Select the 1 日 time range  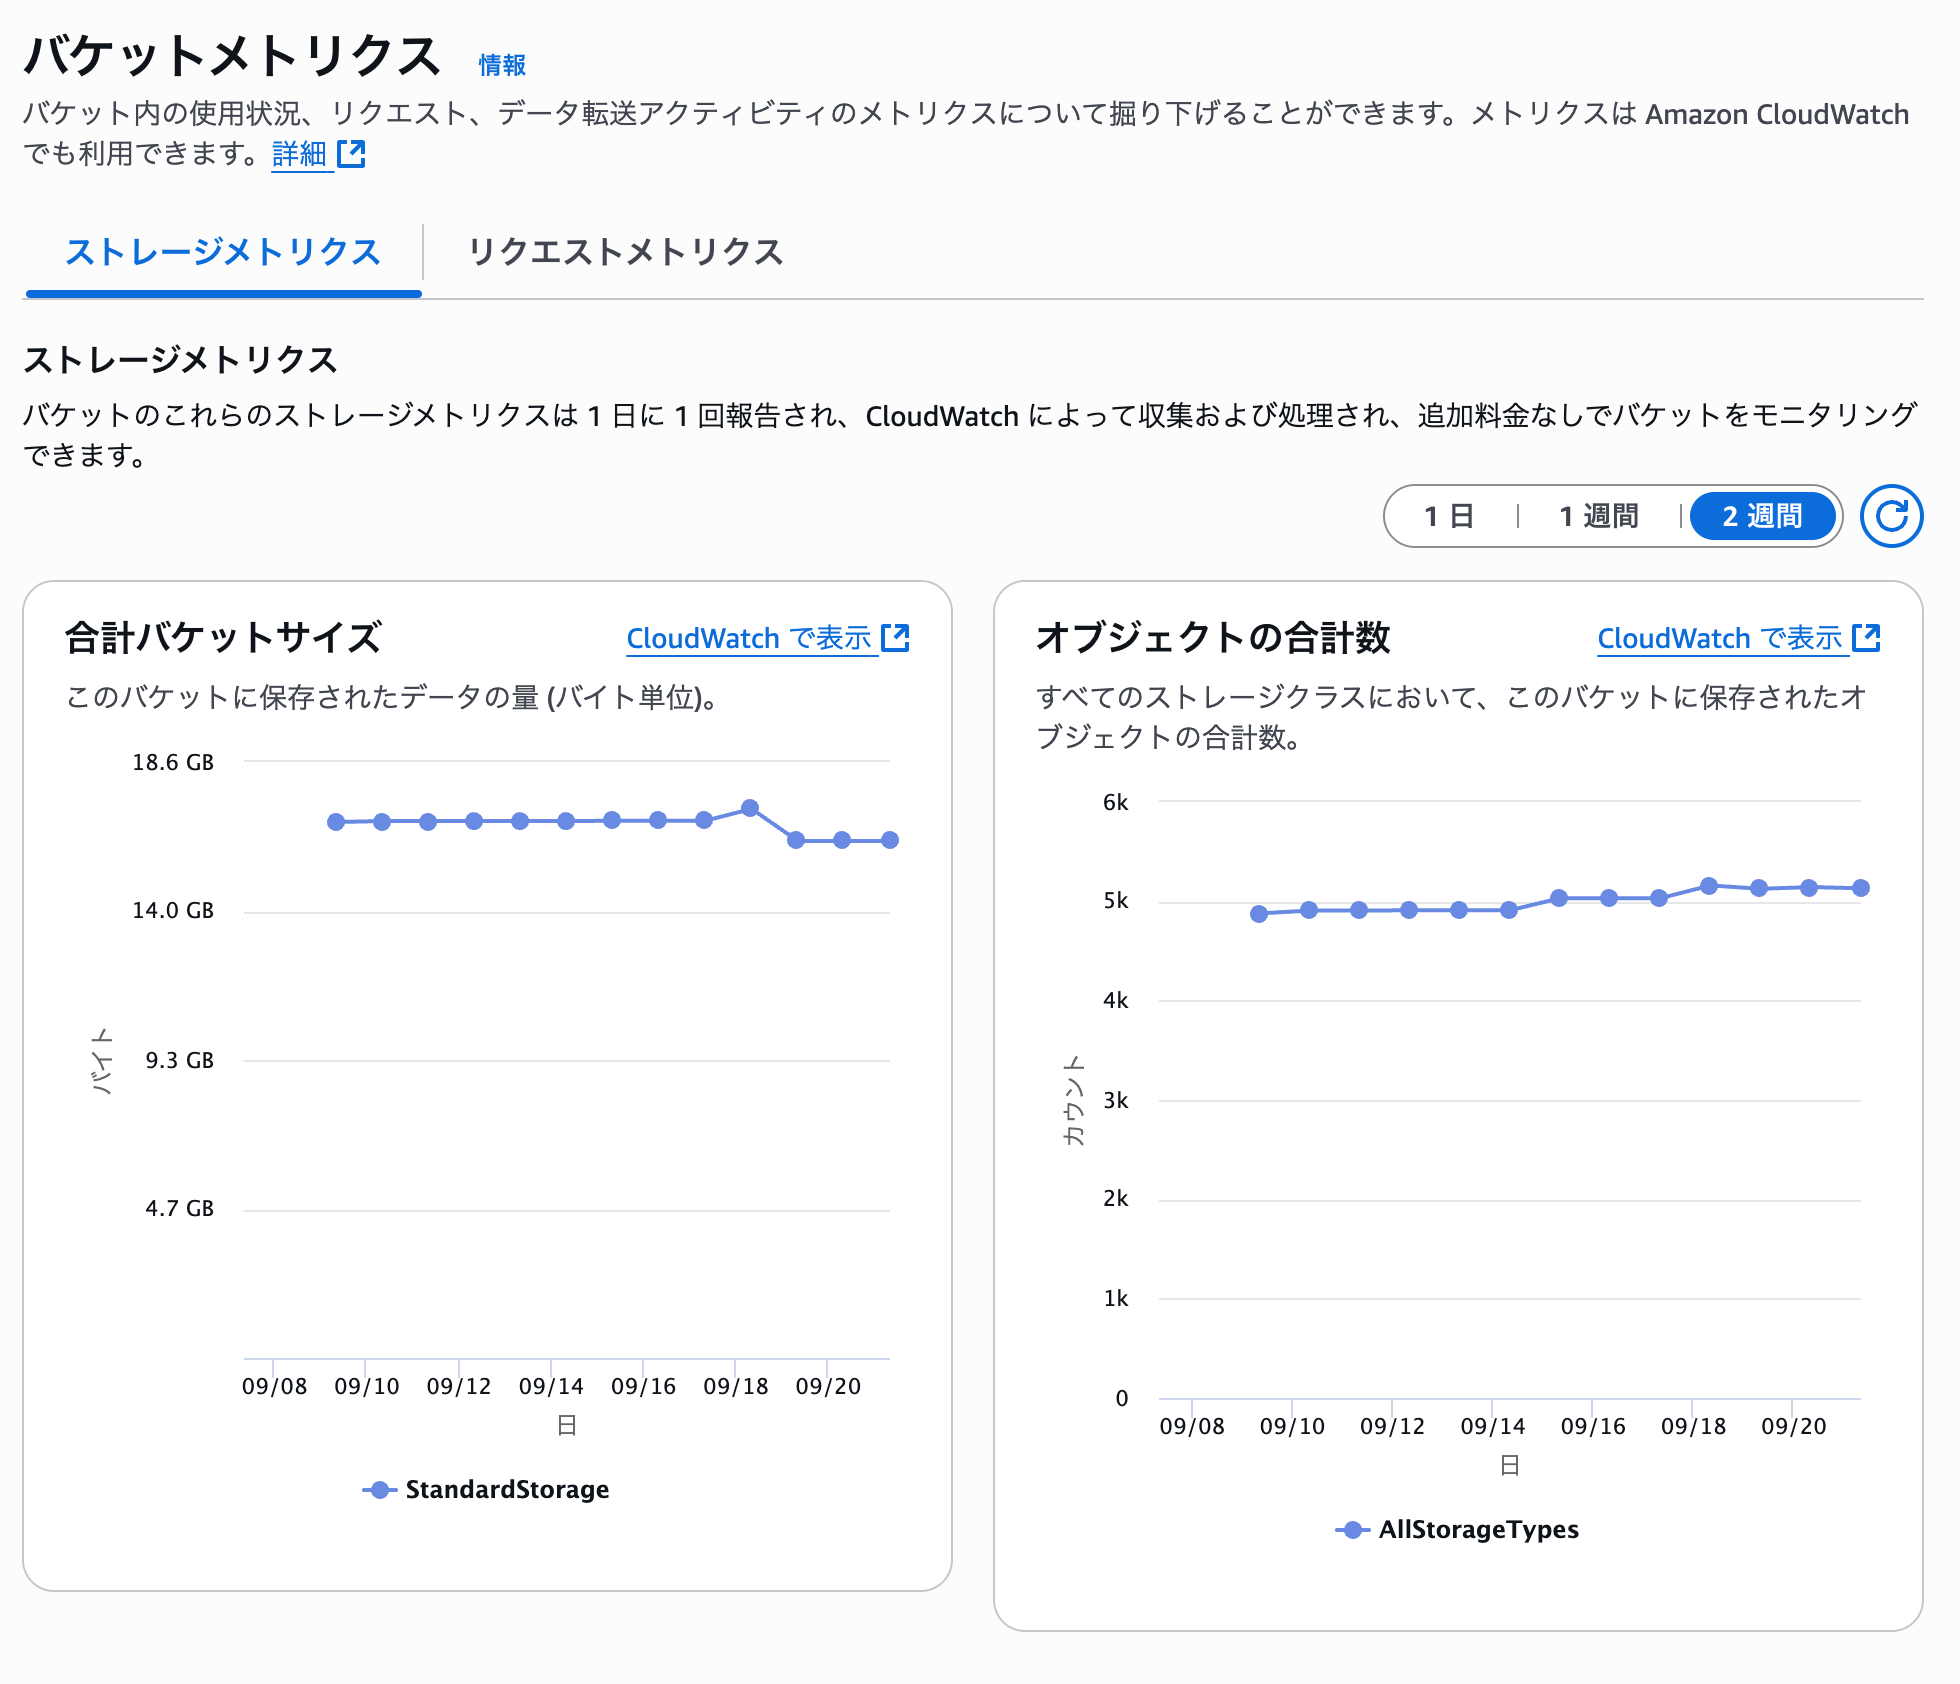1449,516
